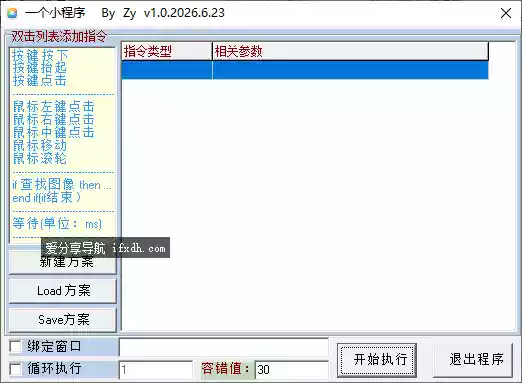The width and height of the screenshot is (522, 383).
Task: Select the if 查找图像 then command
Action: pos(62,184)
